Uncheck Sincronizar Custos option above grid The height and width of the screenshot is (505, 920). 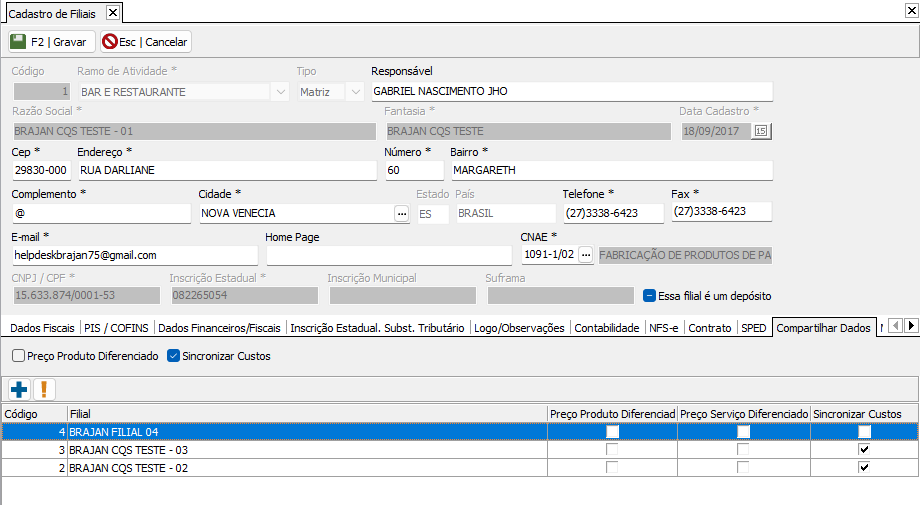click(x=174, y=356)
